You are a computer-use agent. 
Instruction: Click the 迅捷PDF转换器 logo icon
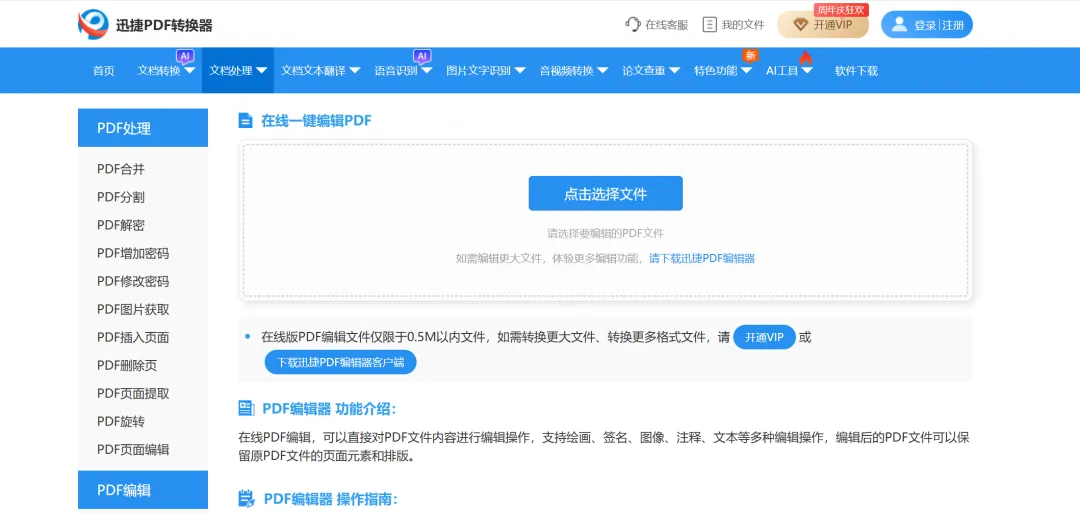94,25
